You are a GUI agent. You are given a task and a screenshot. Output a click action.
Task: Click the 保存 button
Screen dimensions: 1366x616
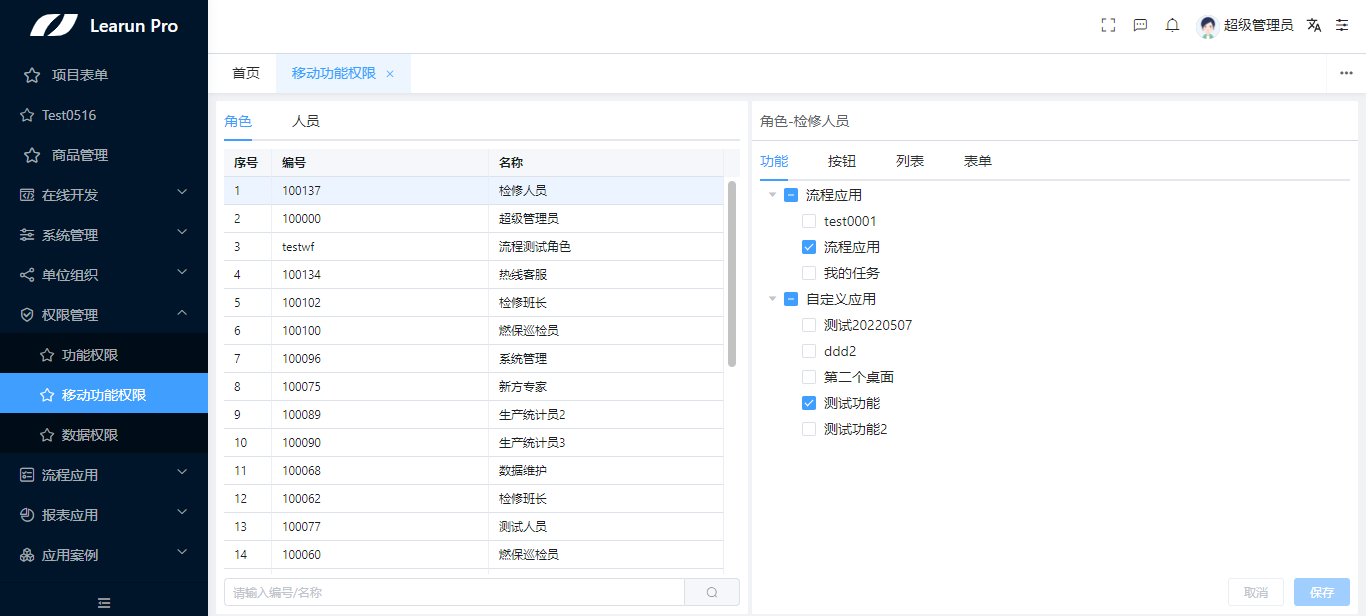[x=1321, y=592]
